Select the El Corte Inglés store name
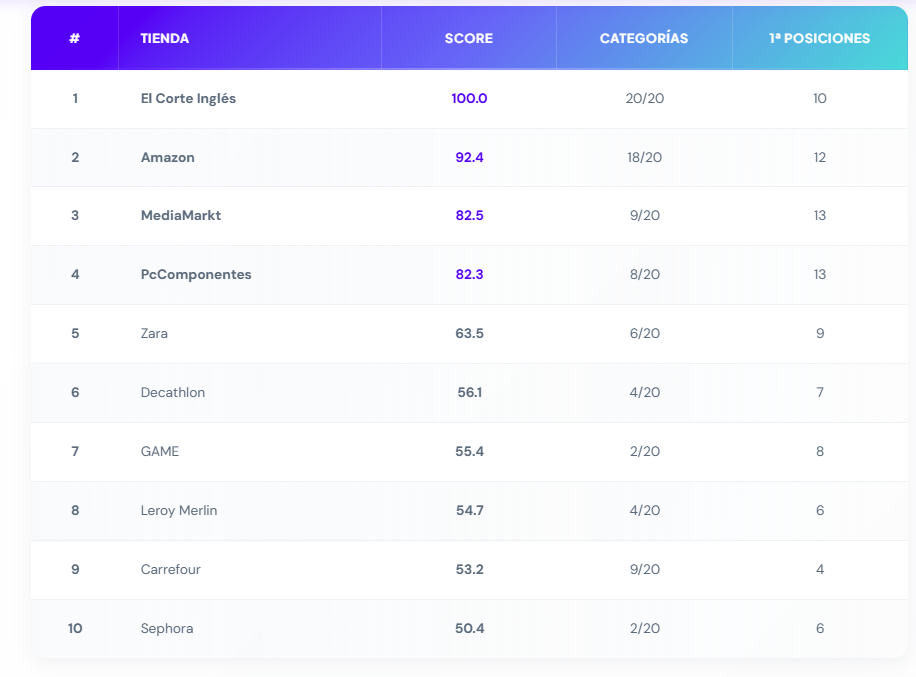 pos(188,99)
